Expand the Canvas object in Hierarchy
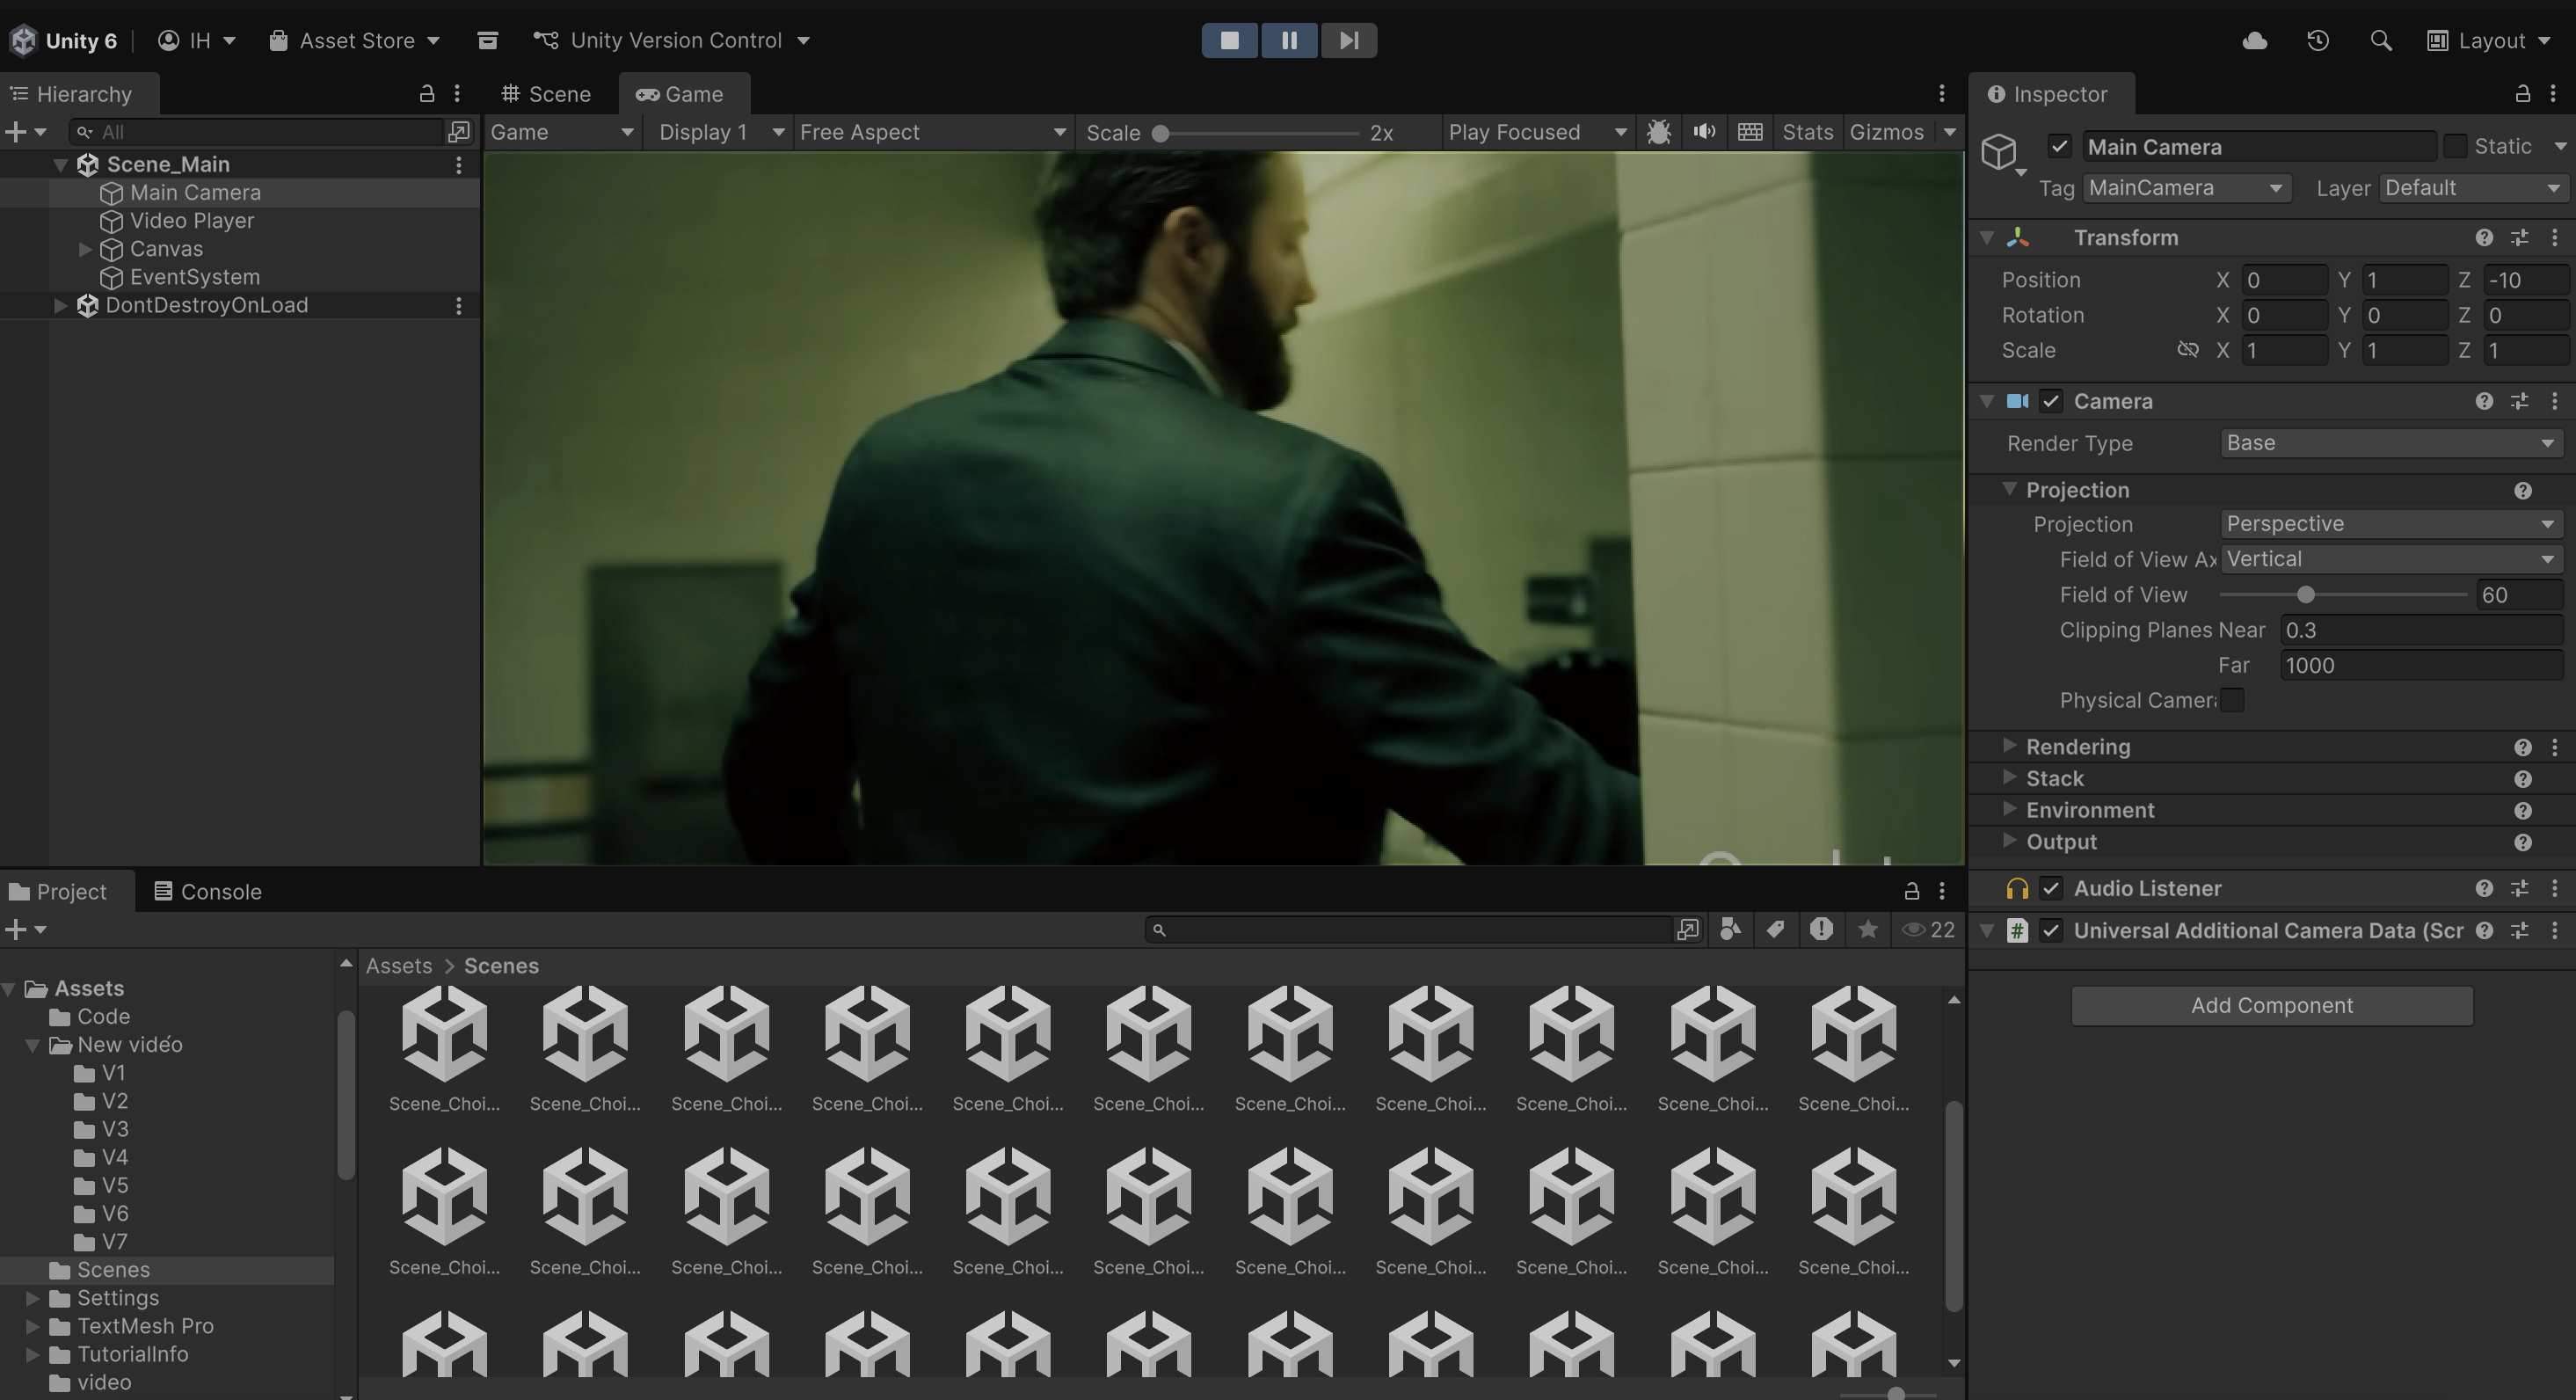Viewport: 2576px width, 1400px height. (x=85, y=249)
